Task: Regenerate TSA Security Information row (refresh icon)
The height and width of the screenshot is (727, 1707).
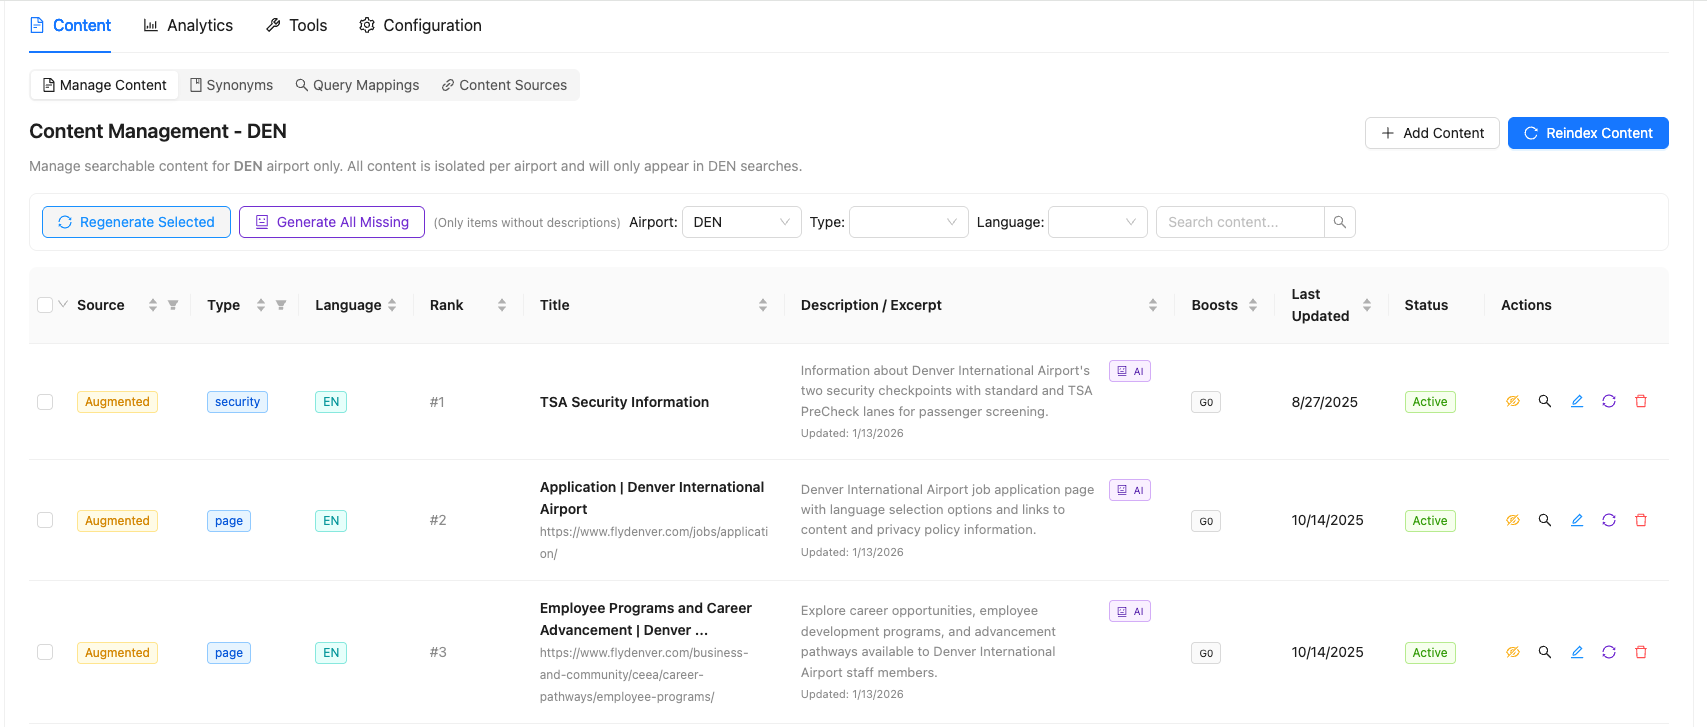Action: [1608, 401]
